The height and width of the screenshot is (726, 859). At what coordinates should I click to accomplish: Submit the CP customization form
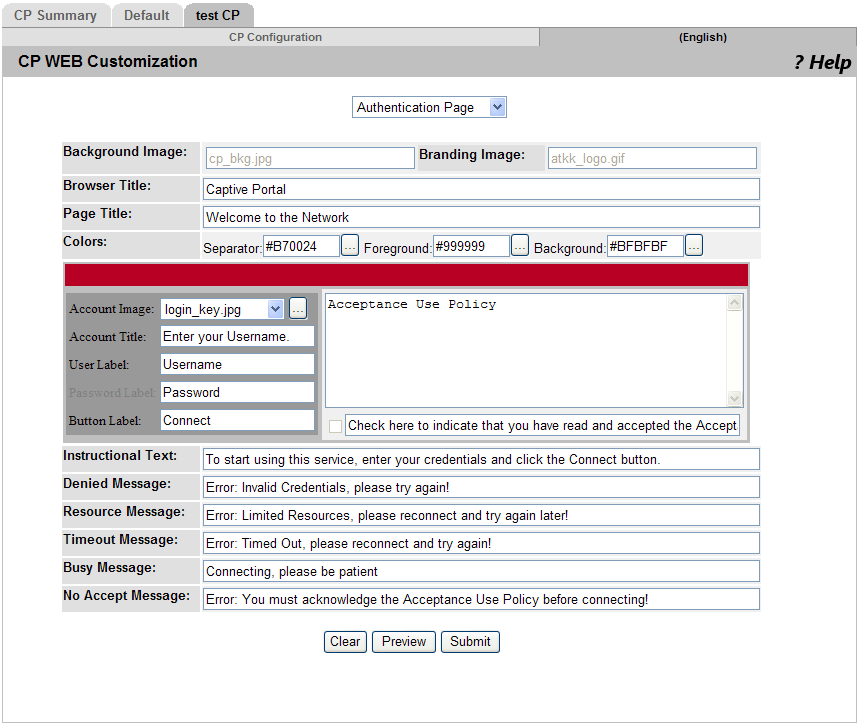(470, 641)
